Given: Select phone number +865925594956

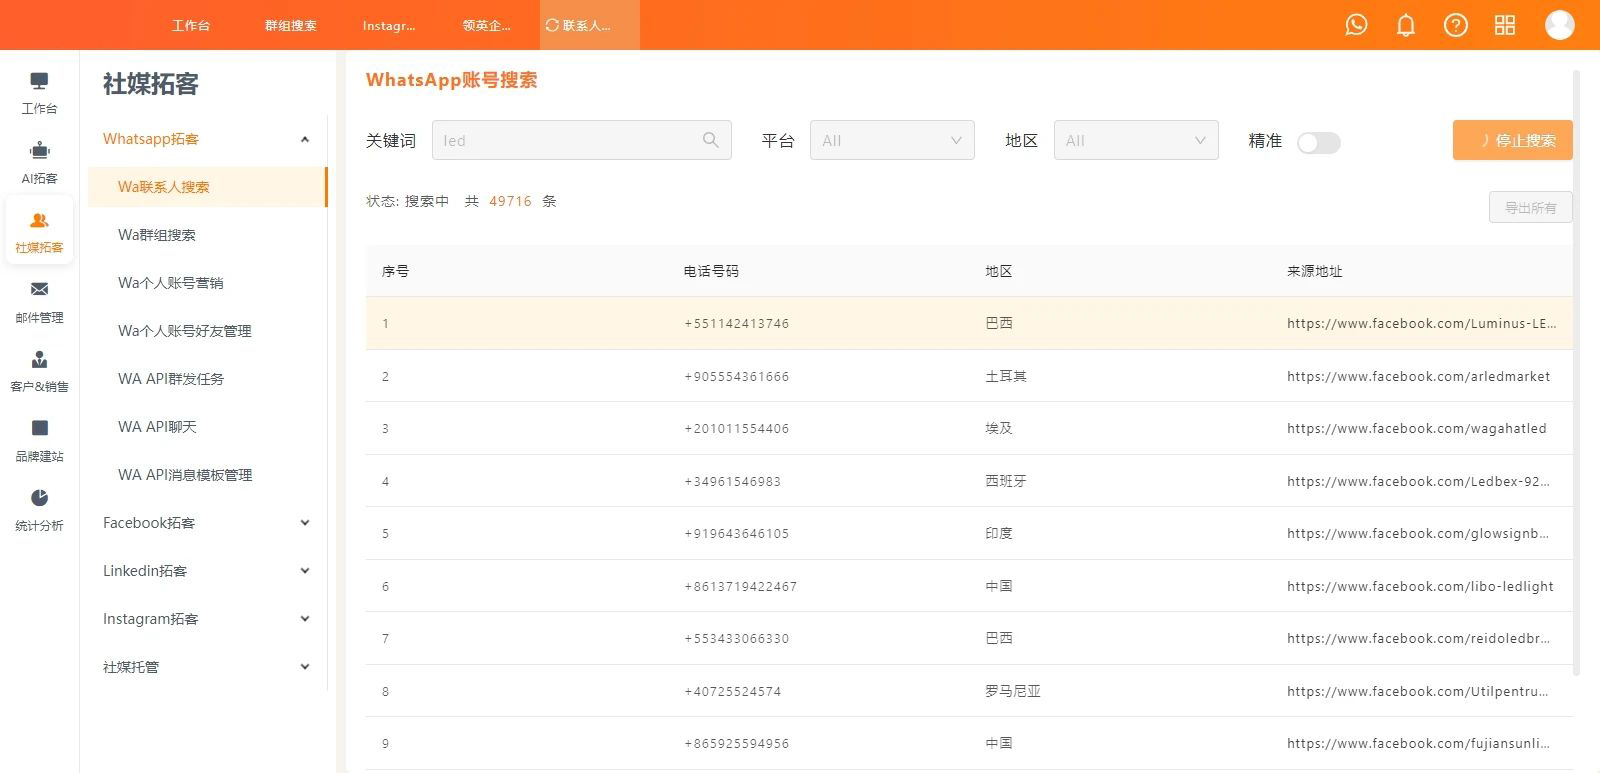Looking at the screenshot, I should (x=737, y=743).
